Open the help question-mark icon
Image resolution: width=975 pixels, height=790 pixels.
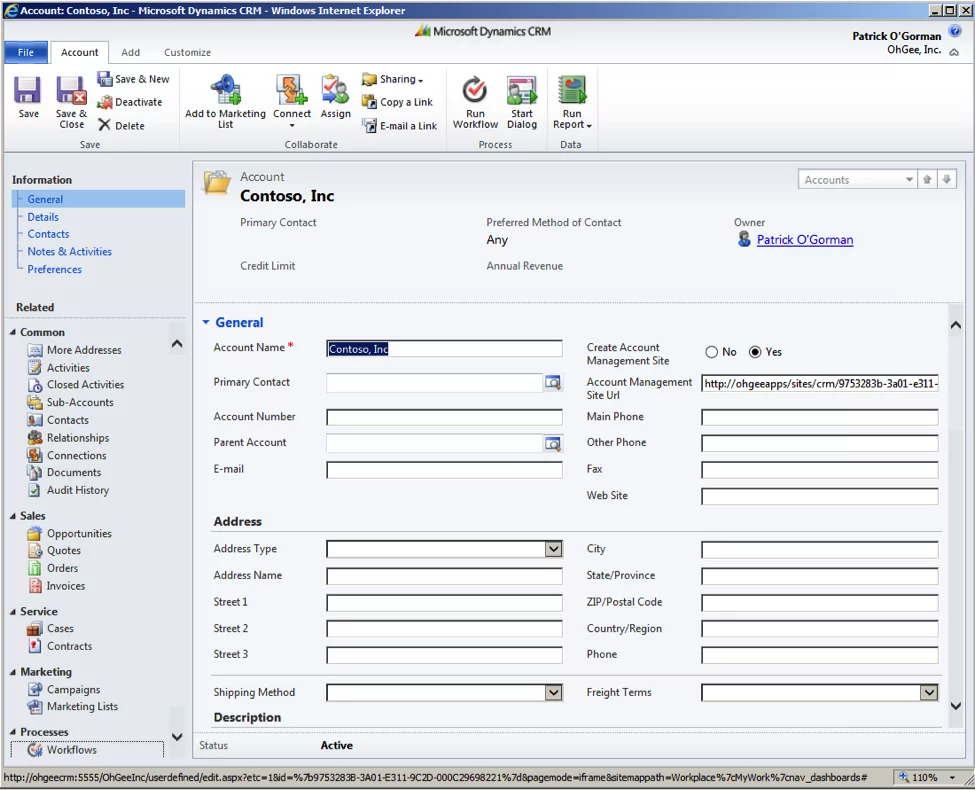[x=955, y=31]
